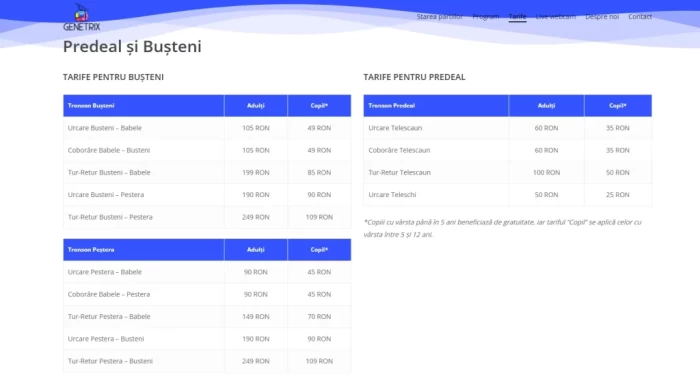Click 199 RON adult price for Tur-Retur Busteni – Babele
This screenshot has height=377, width=700.
pos(256,172)
